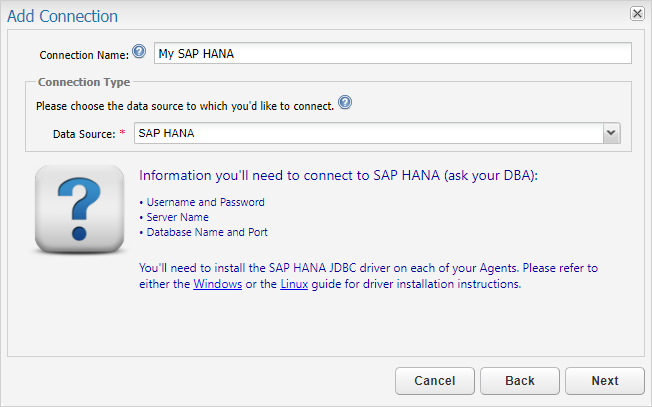Open the Linux driver installation guide
Screen dimensions: 652x407
point(294,284)
